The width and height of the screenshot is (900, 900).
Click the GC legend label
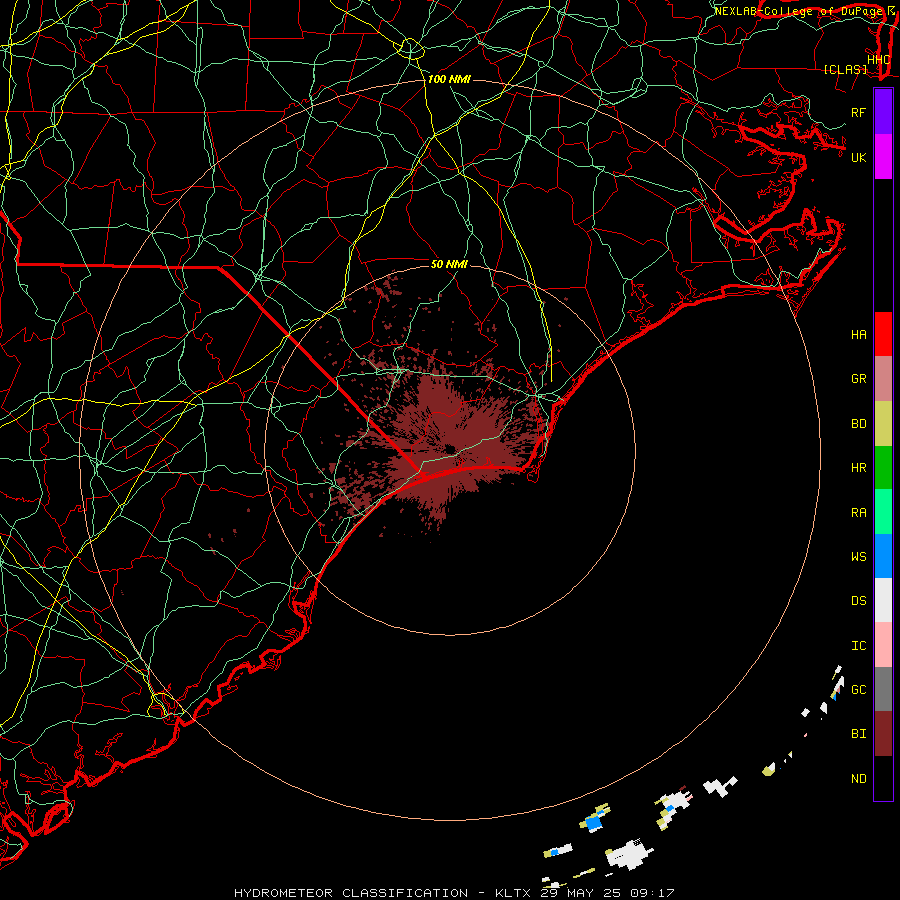point(858,689)
